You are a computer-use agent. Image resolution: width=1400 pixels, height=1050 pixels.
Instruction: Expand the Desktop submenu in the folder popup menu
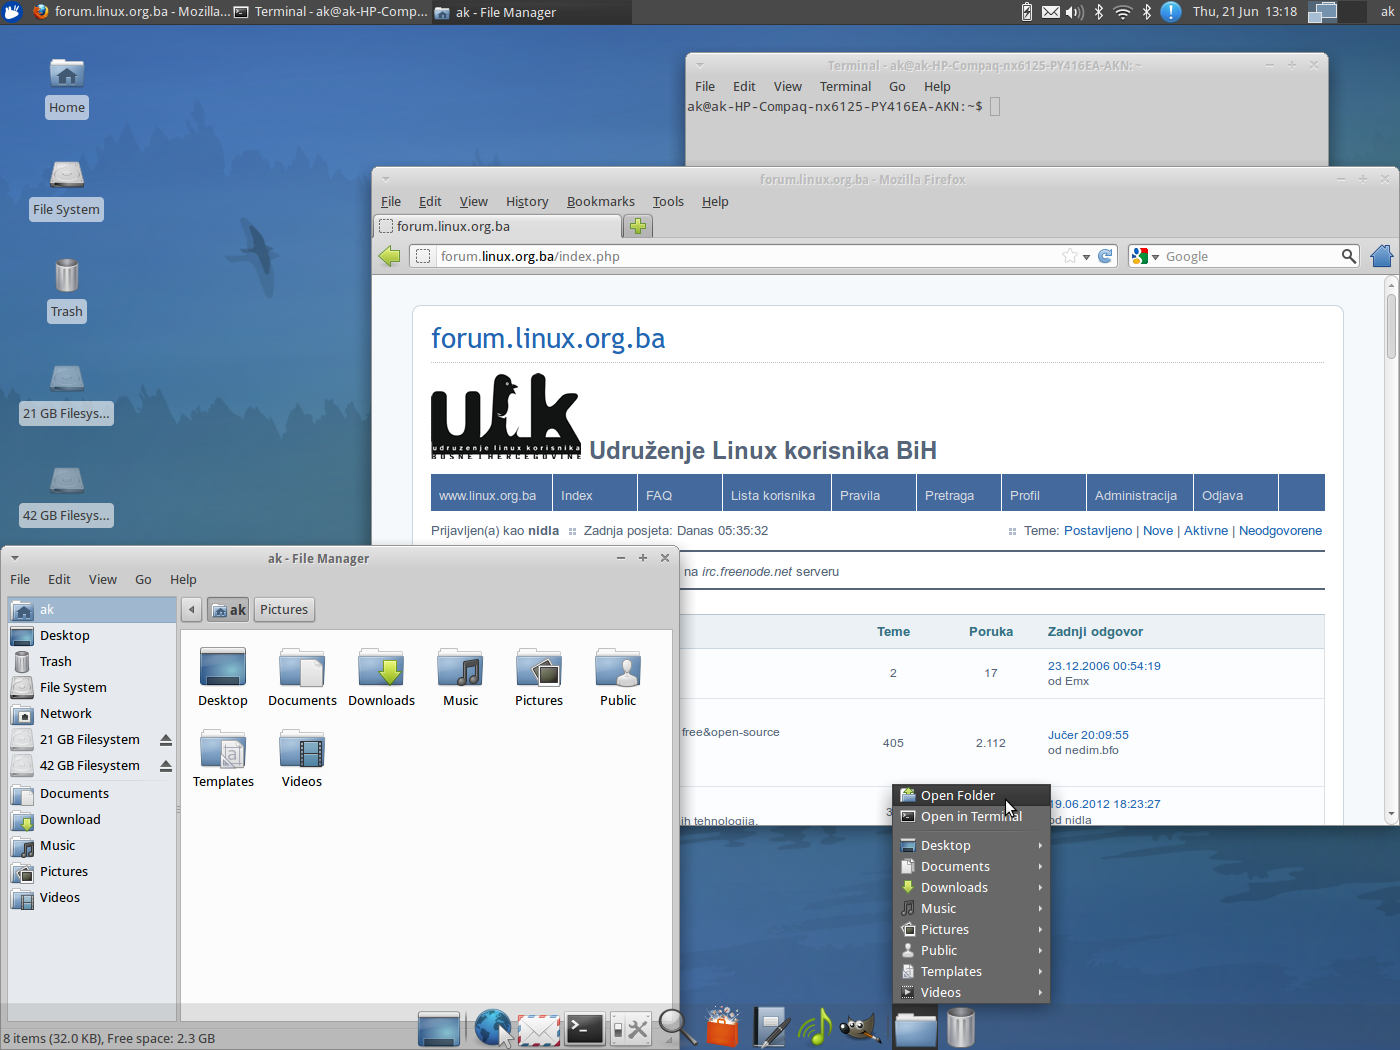tap(971, 845)
